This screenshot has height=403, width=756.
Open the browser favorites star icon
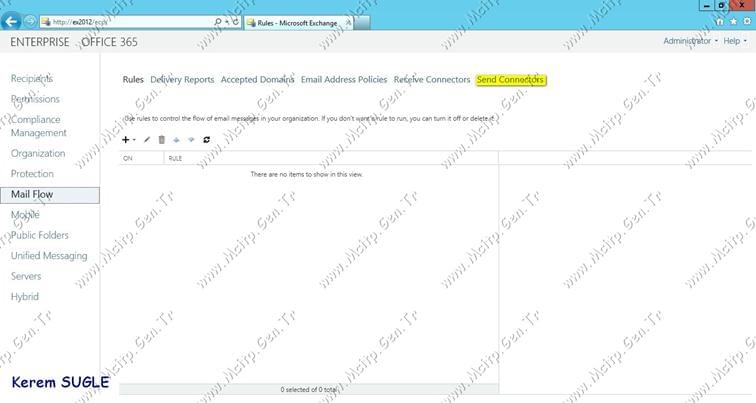(x=733, y=22)
